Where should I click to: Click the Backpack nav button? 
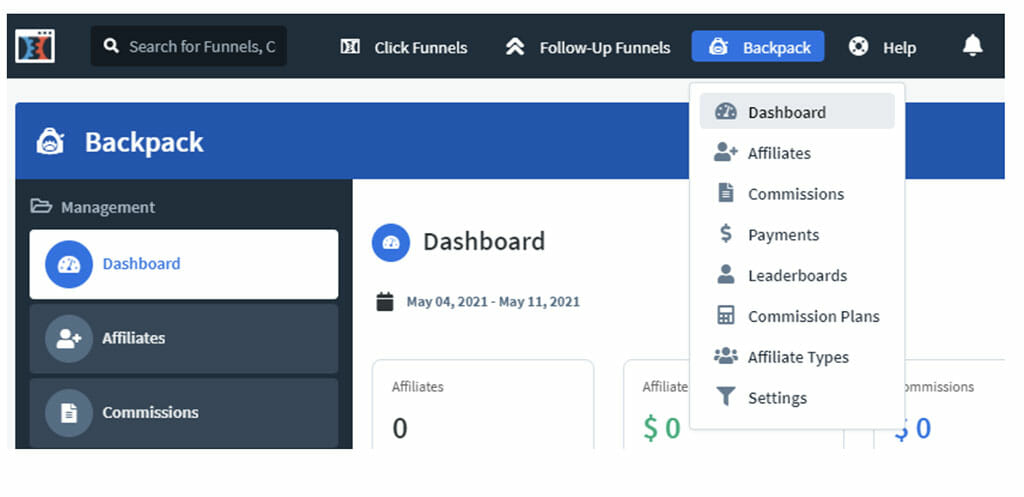coord(758,46)
